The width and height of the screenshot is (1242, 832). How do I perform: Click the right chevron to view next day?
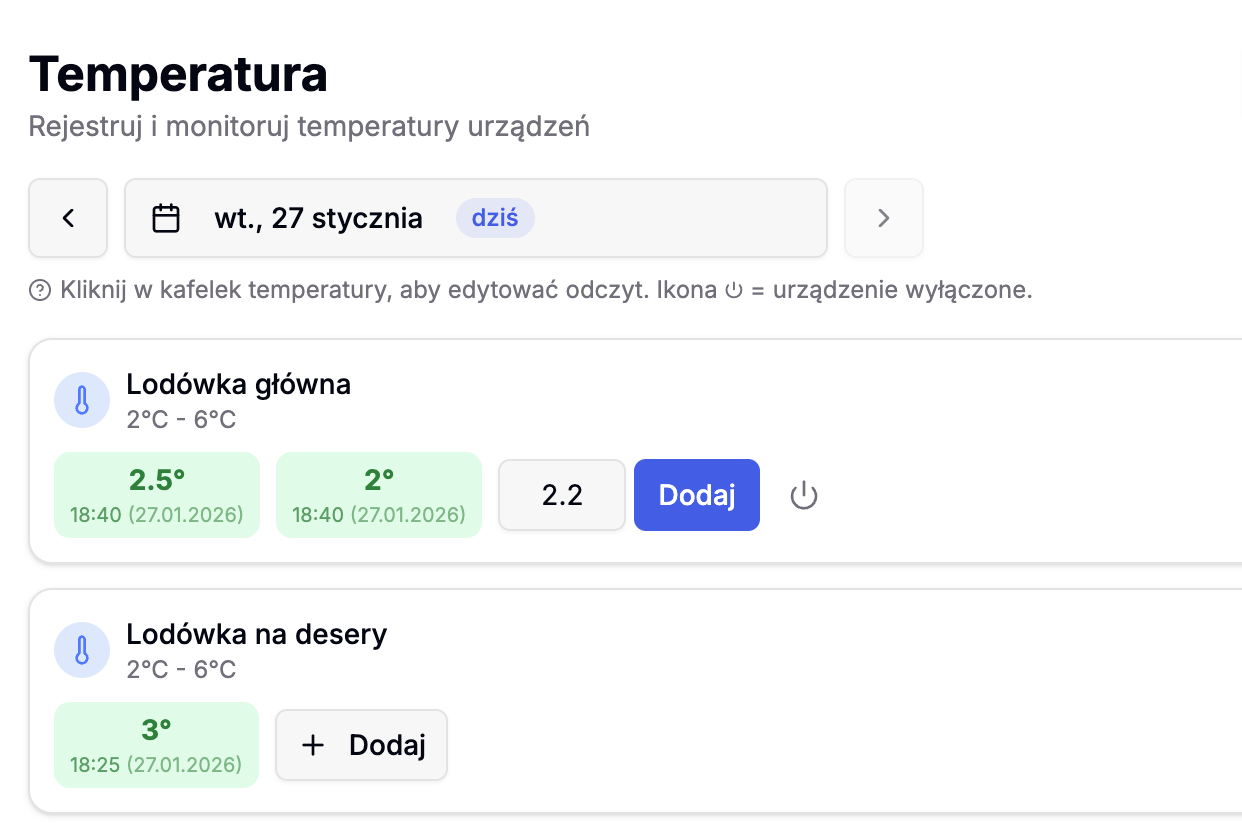tap(883, 217)
